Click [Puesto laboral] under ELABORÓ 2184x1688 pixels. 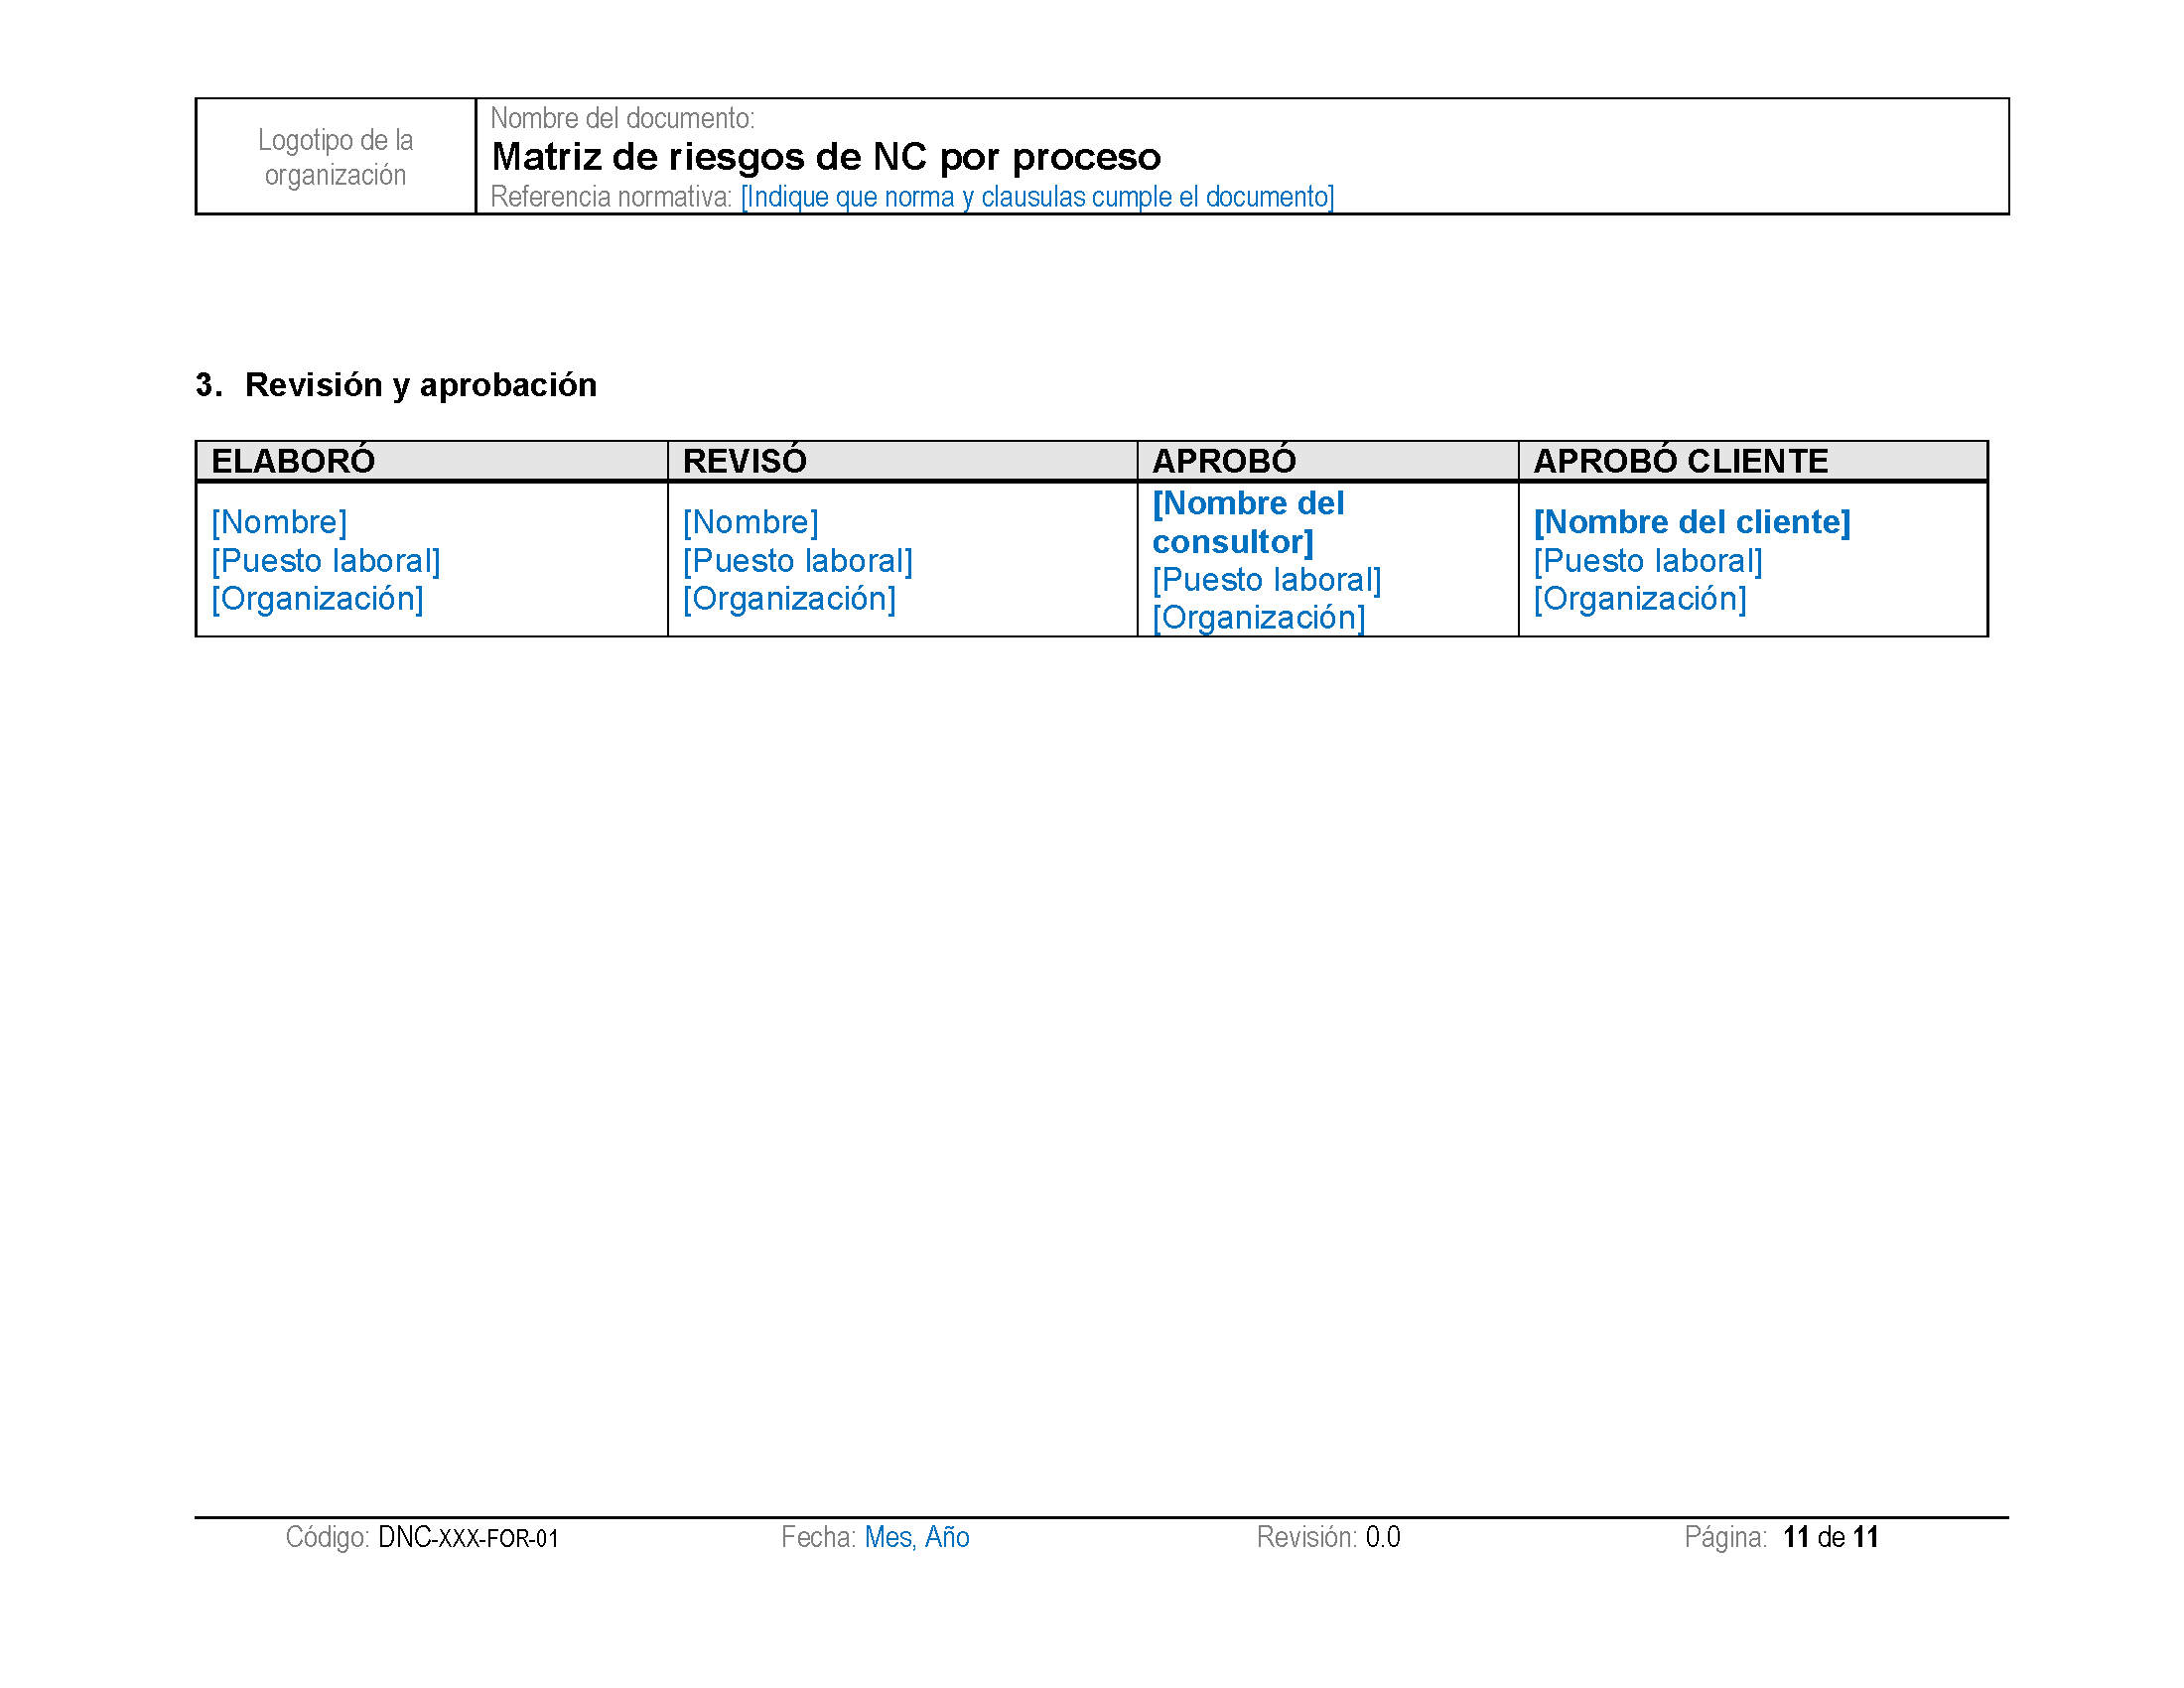click(325, 561)
